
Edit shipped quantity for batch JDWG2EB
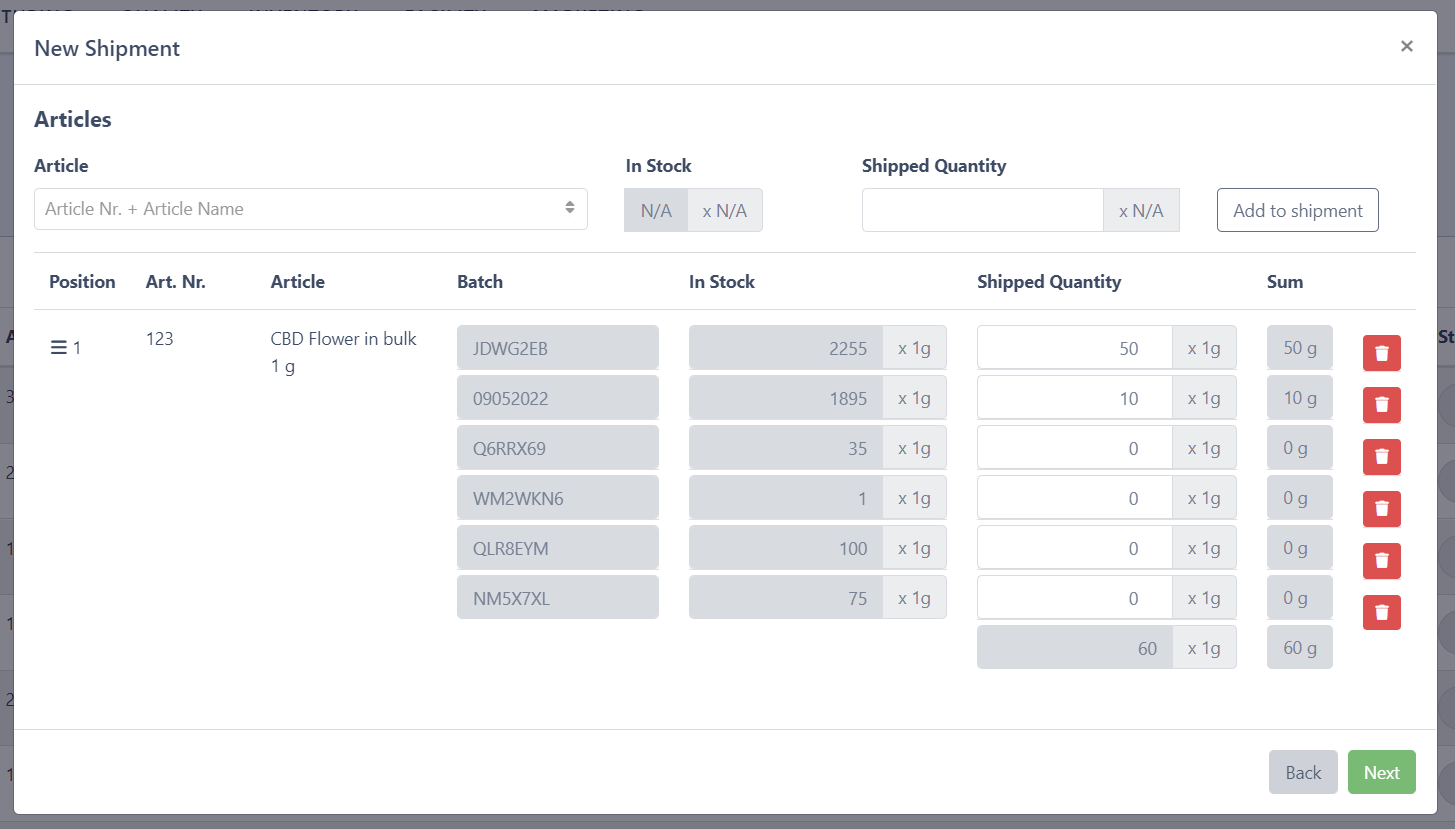1074,348
